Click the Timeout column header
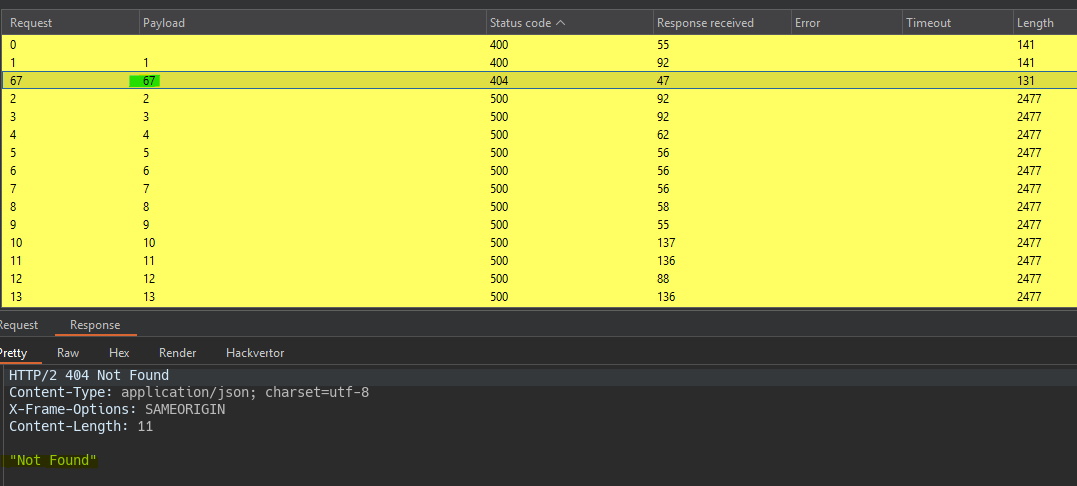The height and width of the screenshot is (486, 1077). 929,23
